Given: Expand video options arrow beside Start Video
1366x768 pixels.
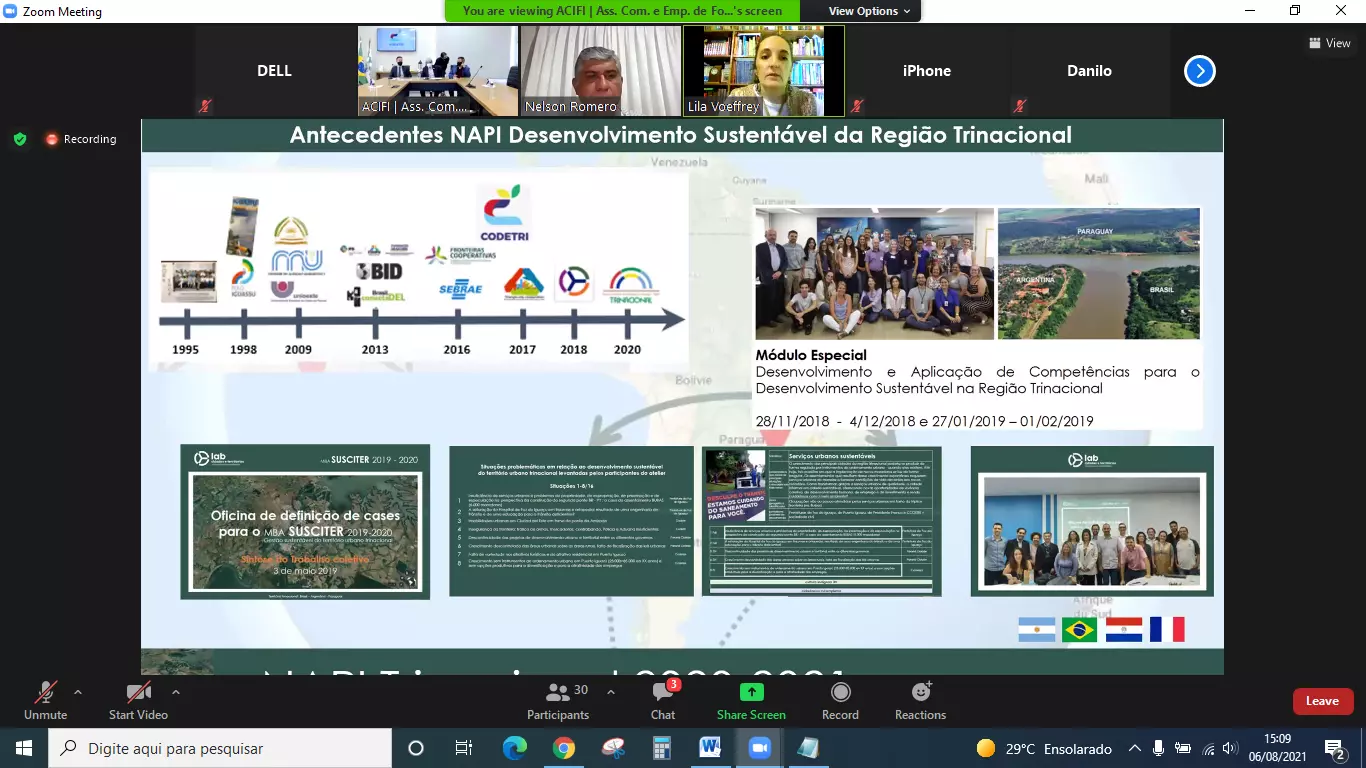Looking at the screenshot, I should 176,692.
